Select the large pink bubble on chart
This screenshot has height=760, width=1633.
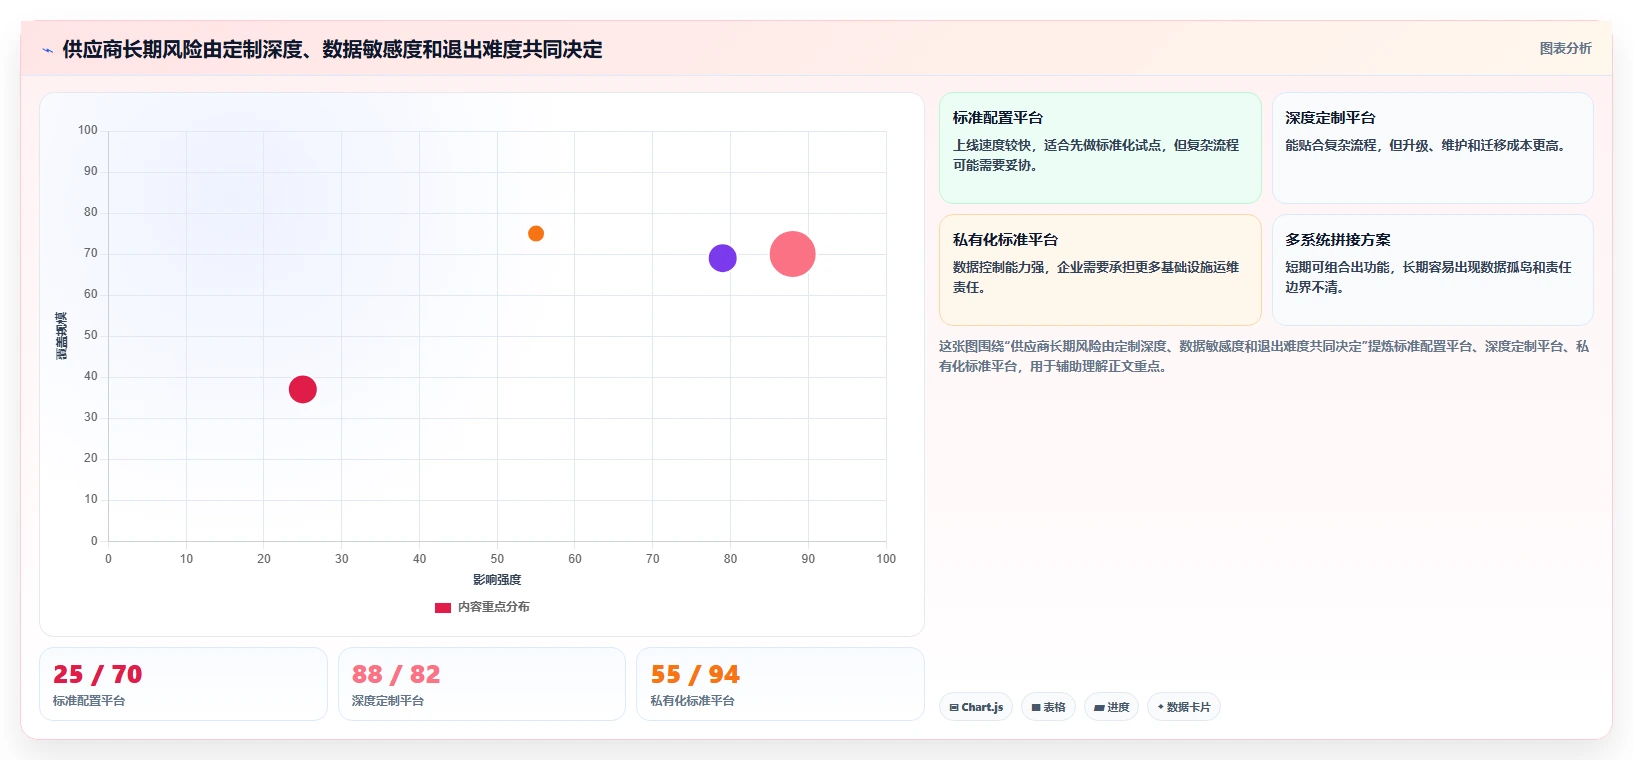pos(792,254)
